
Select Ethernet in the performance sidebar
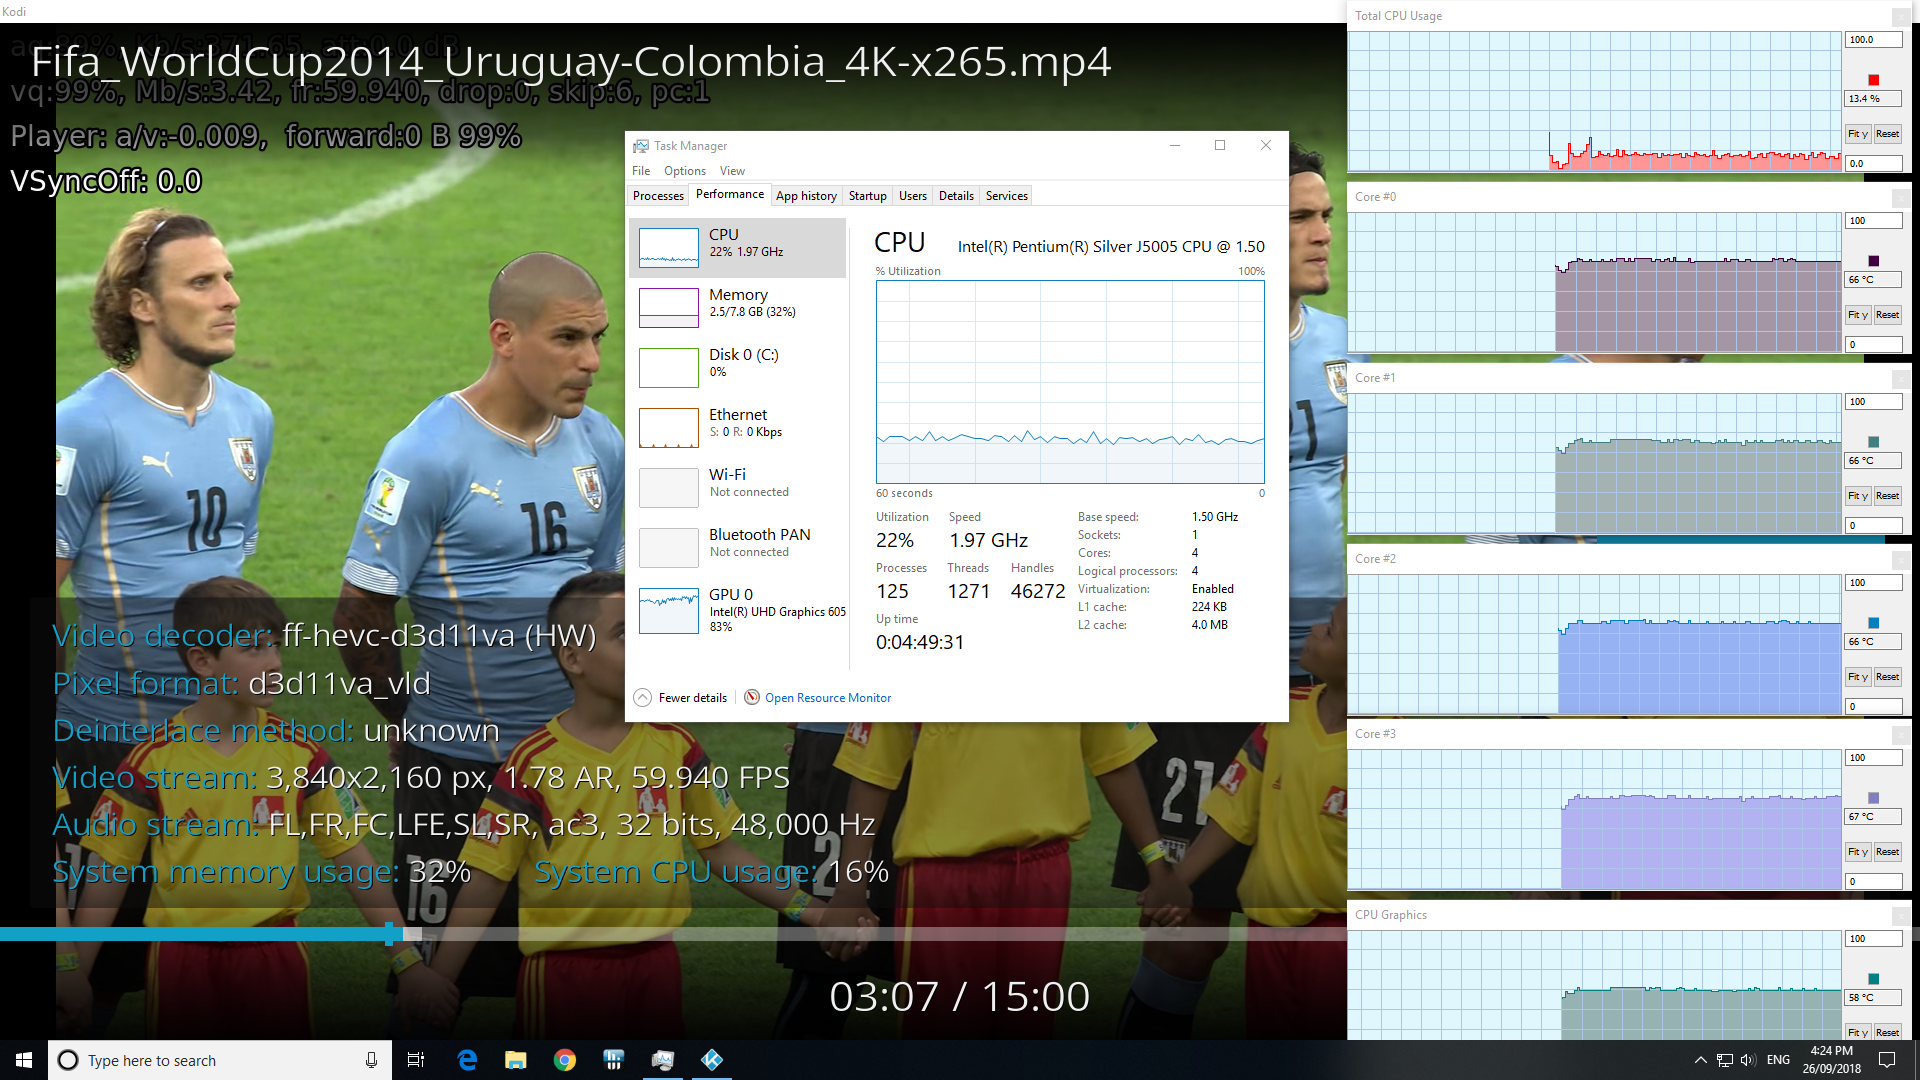pyautogui.click(x=737, y=427)
